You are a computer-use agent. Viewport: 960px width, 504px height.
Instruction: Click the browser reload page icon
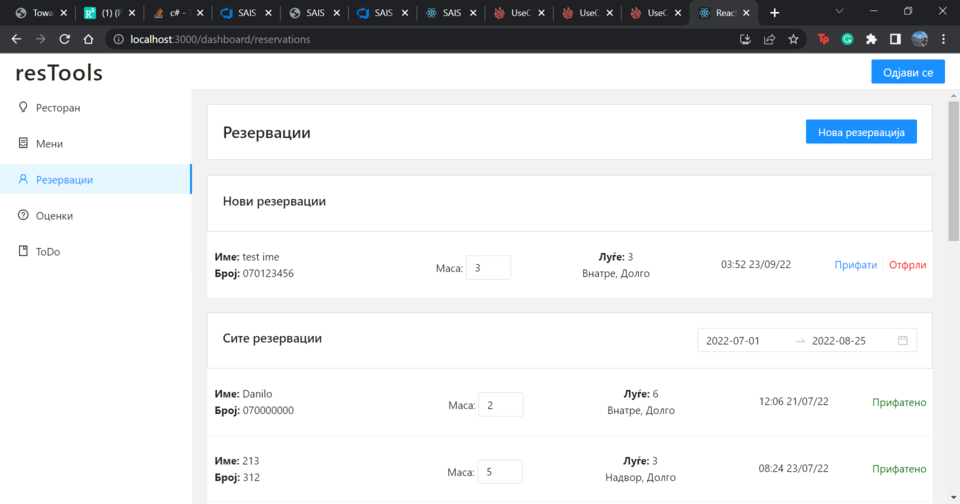pos(65,39)
